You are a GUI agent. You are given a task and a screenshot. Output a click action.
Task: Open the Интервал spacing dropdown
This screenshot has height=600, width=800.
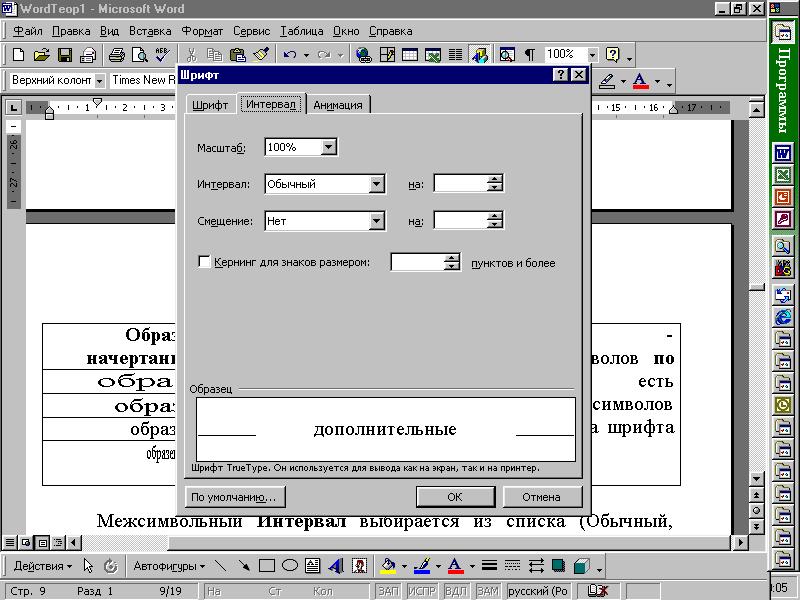point(377,184)
